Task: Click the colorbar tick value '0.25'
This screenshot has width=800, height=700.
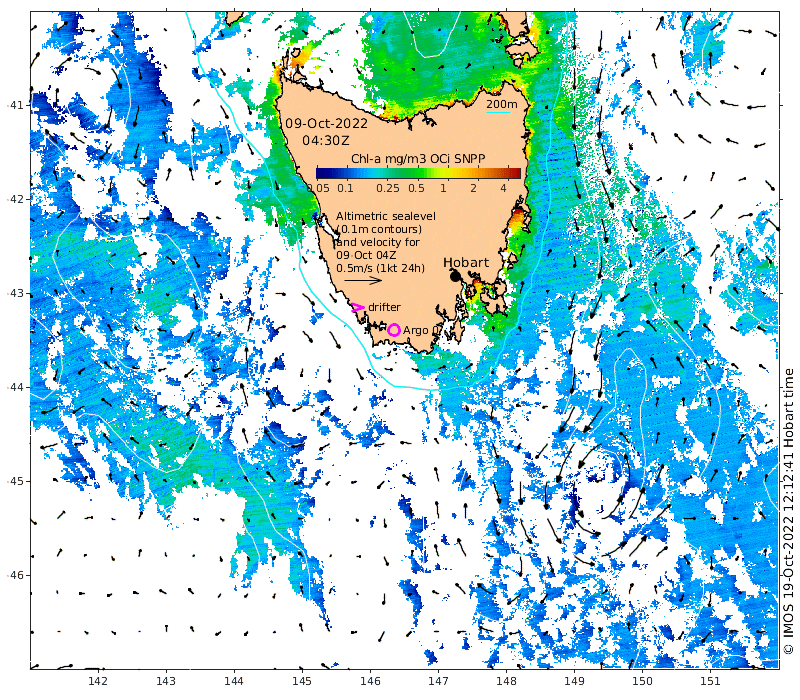Action: pos(388,188)
